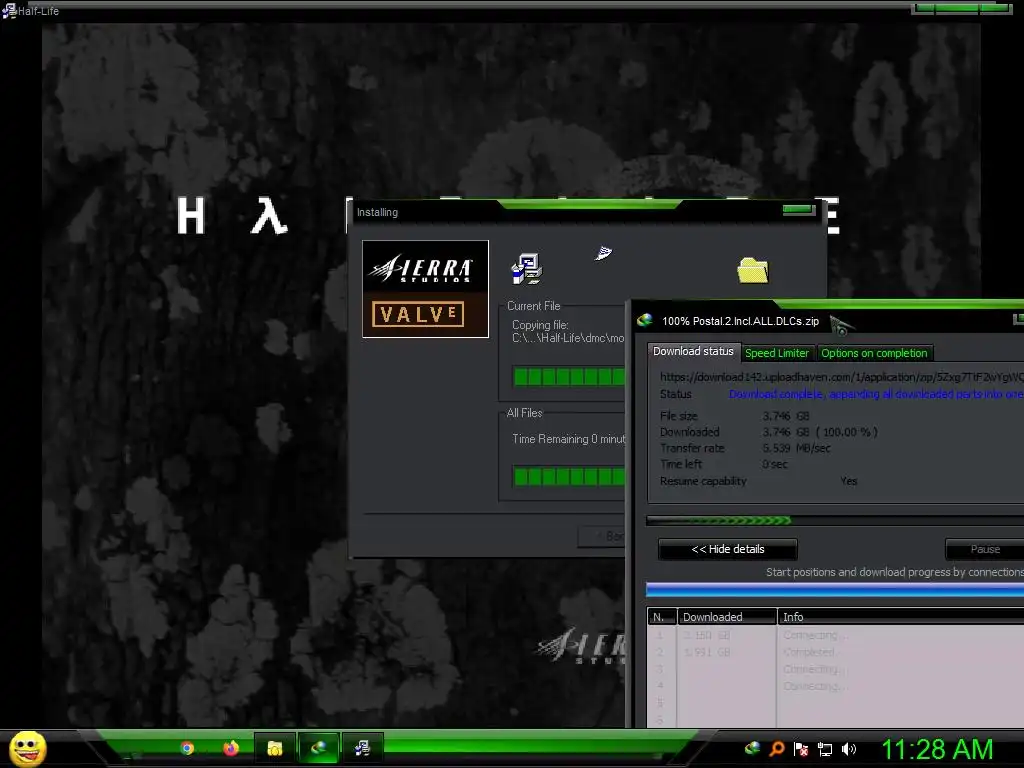Open the Internet Download Manager tray icon
Viewport: 1024px width, 768px height.
[x=752, y=748]
